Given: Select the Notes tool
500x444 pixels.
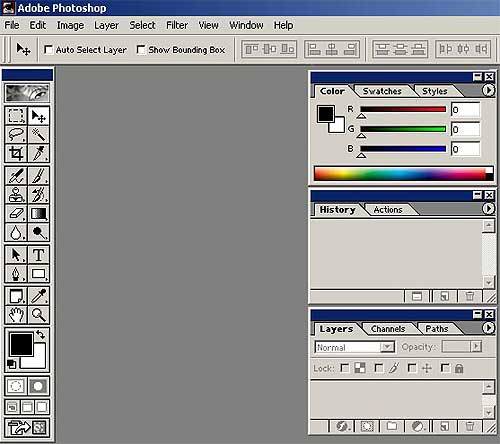Looking at the screenshot, I should click(16, 296).
